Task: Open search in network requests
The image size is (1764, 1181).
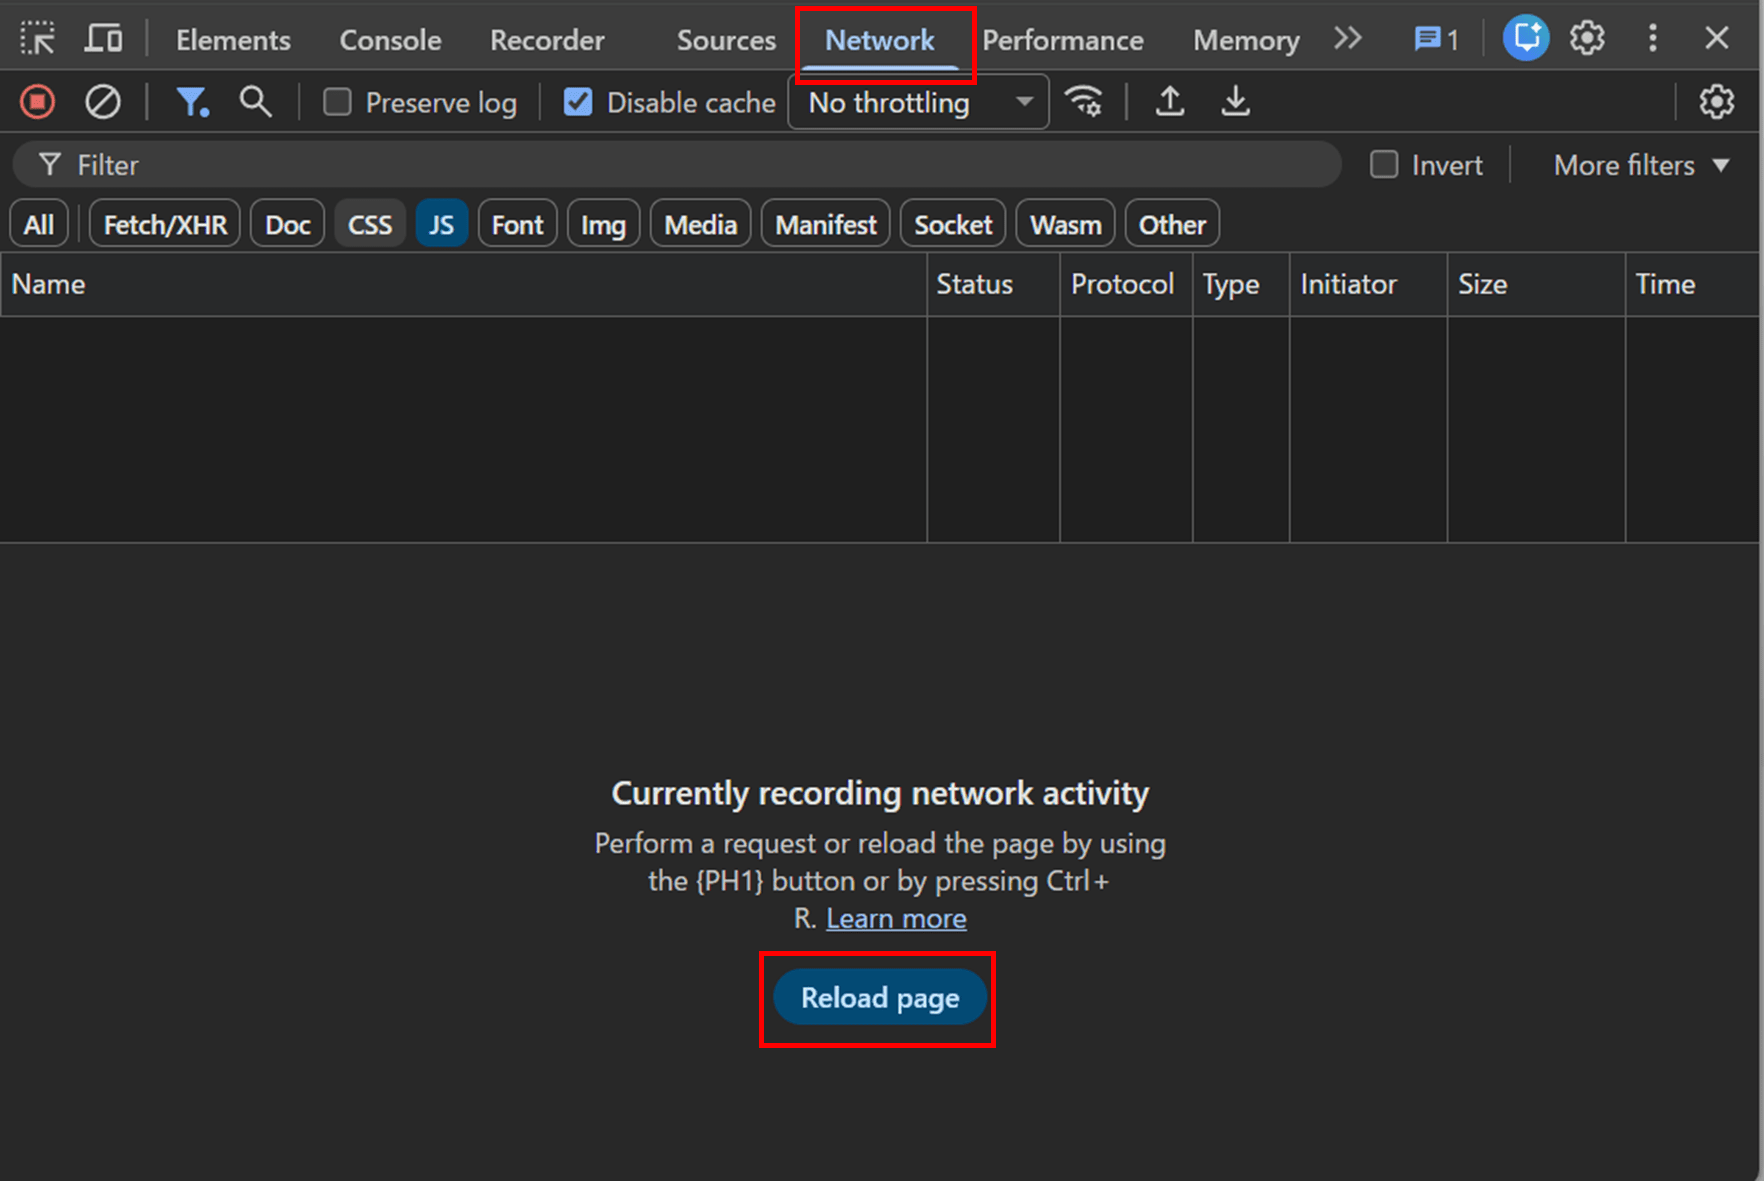Action: 256,101
